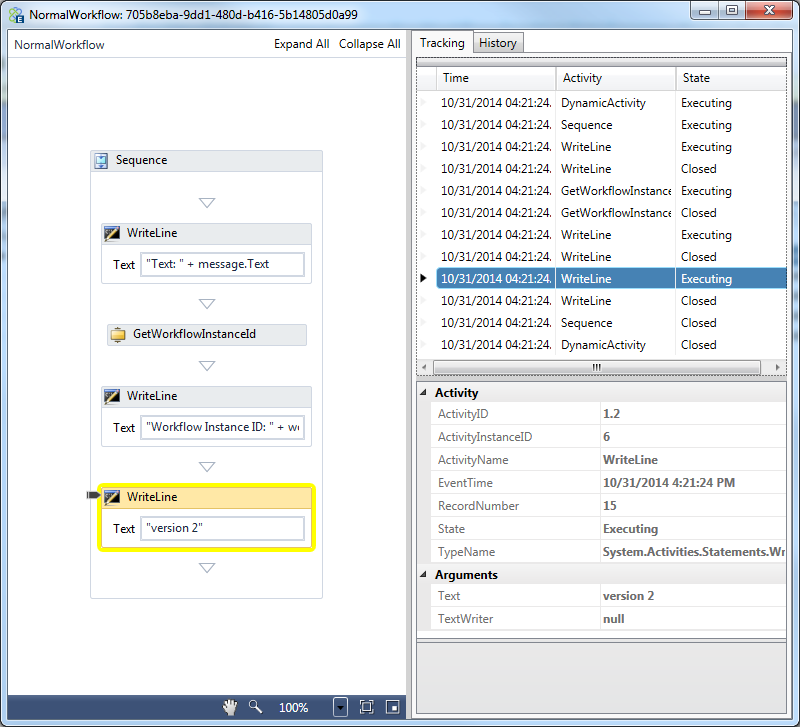
Task: Click the breakpoint marker beside version 2 WriteLine
Action: tap(93, 495)
